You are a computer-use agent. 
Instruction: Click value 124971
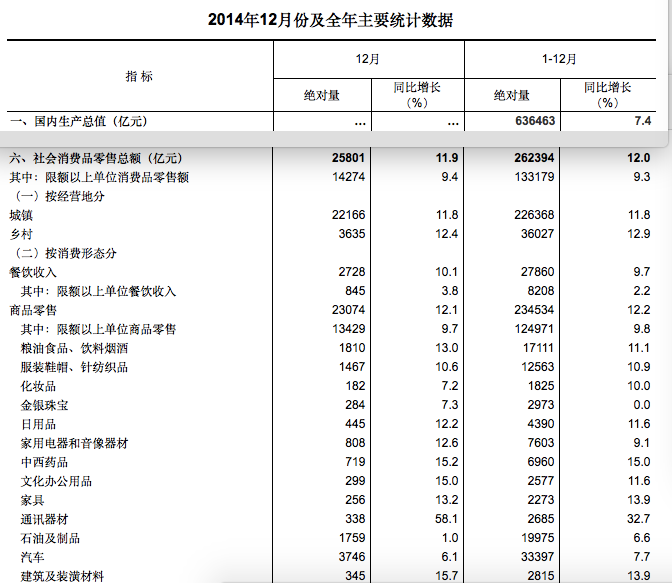coord(534,328)
